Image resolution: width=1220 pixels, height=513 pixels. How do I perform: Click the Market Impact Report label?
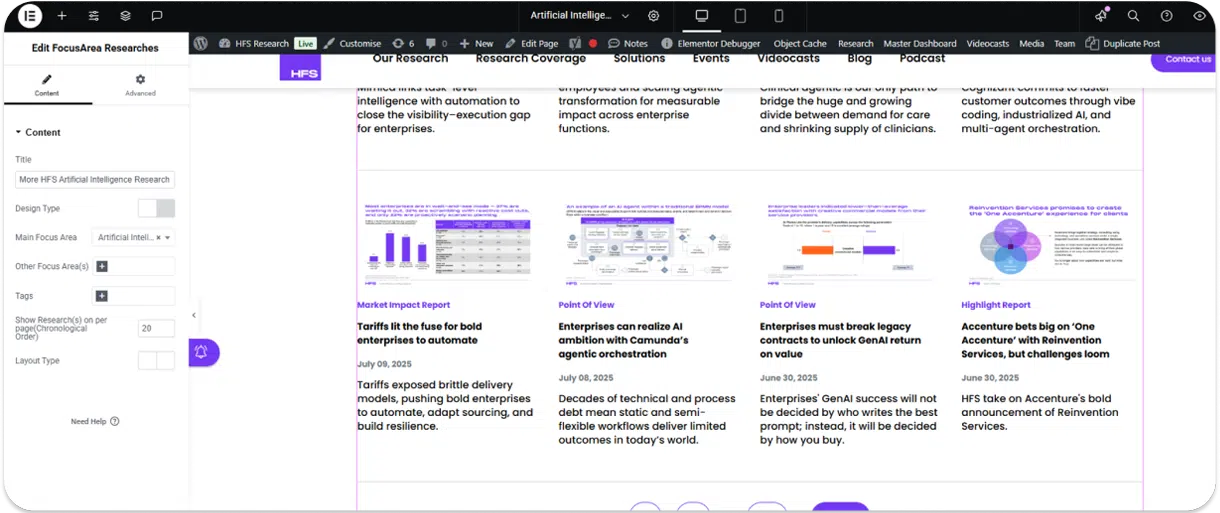click(403, 305)
